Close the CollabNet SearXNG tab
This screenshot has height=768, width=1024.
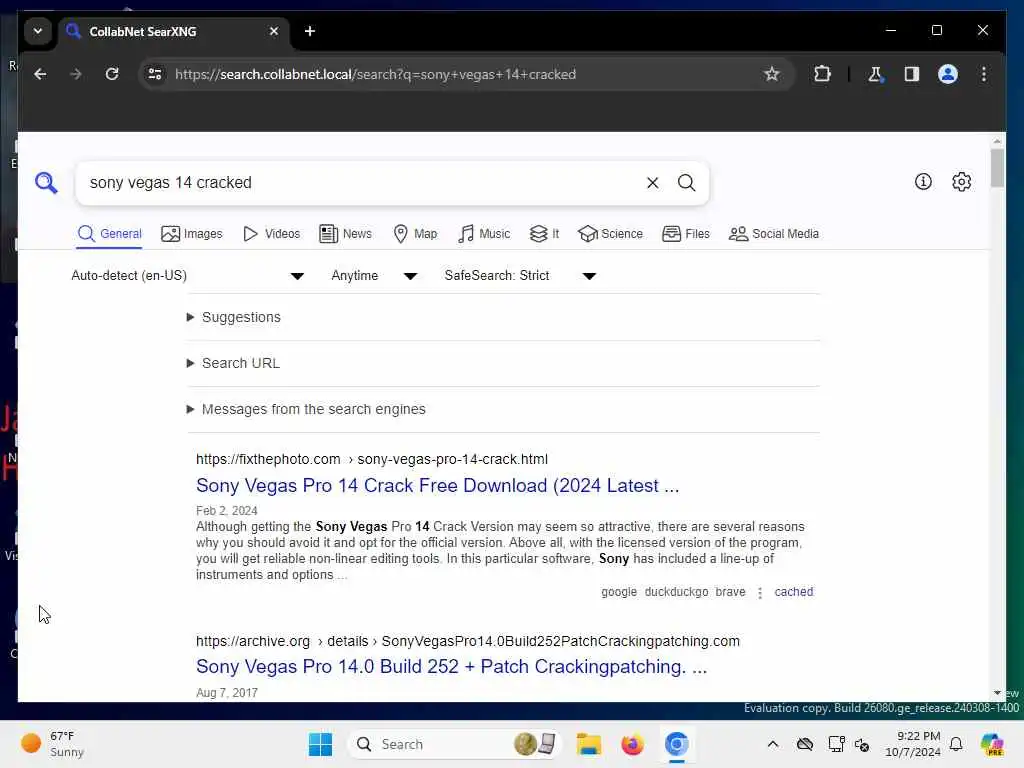[x=274, y=31]
